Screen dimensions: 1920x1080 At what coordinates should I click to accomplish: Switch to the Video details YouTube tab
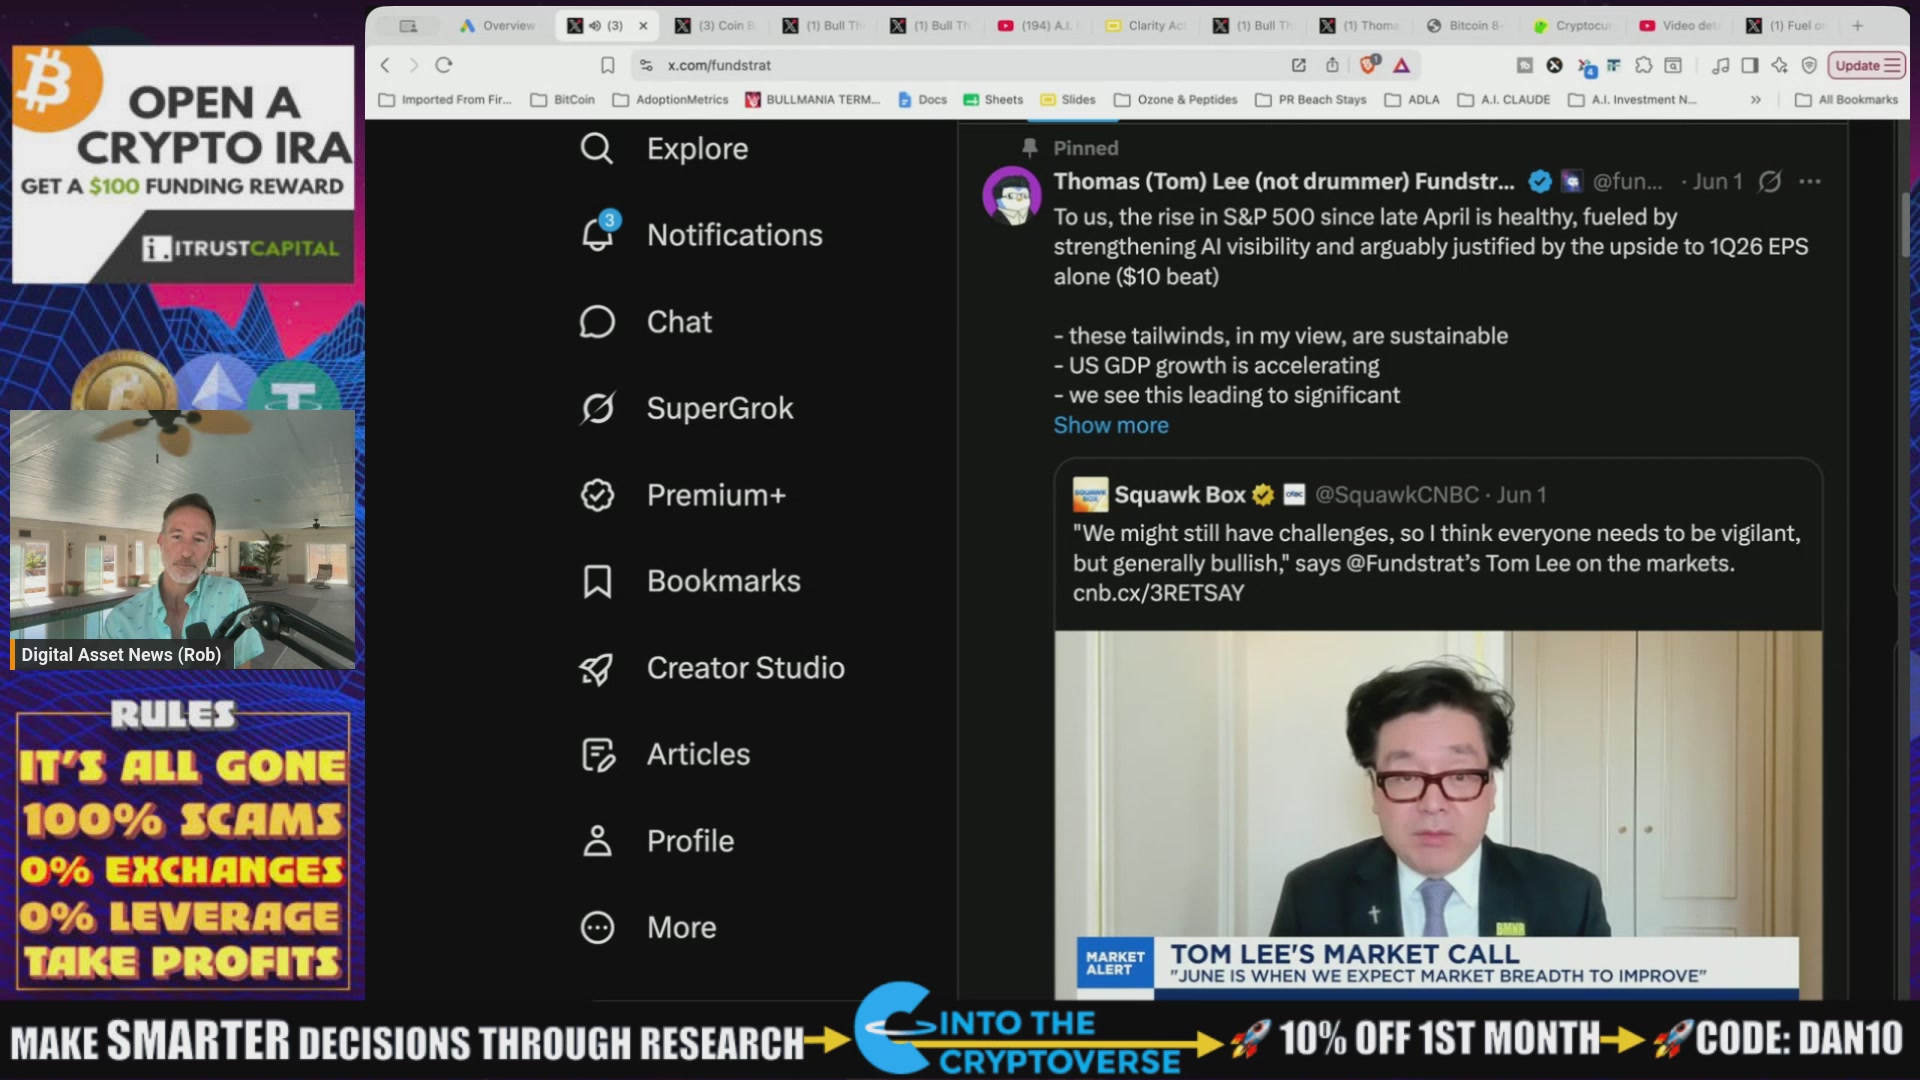1680,26
